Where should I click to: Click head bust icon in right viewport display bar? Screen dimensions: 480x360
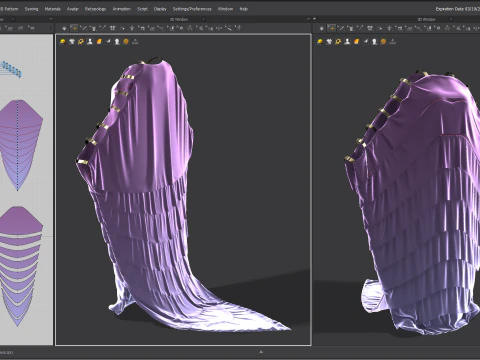coord(374,41)
